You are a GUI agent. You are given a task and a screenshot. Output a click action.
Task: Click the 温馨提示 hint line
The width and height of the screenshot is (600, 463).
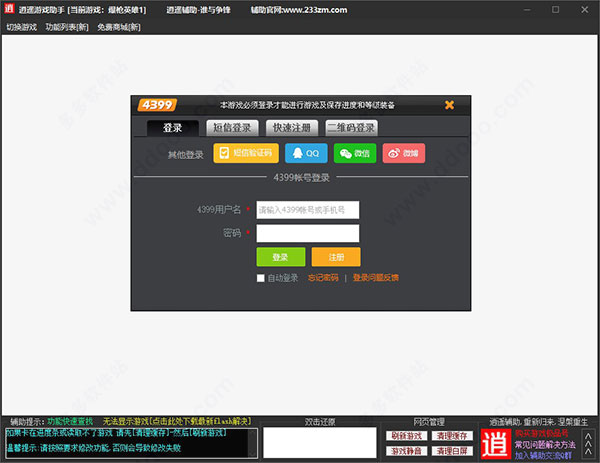point(94,448)
